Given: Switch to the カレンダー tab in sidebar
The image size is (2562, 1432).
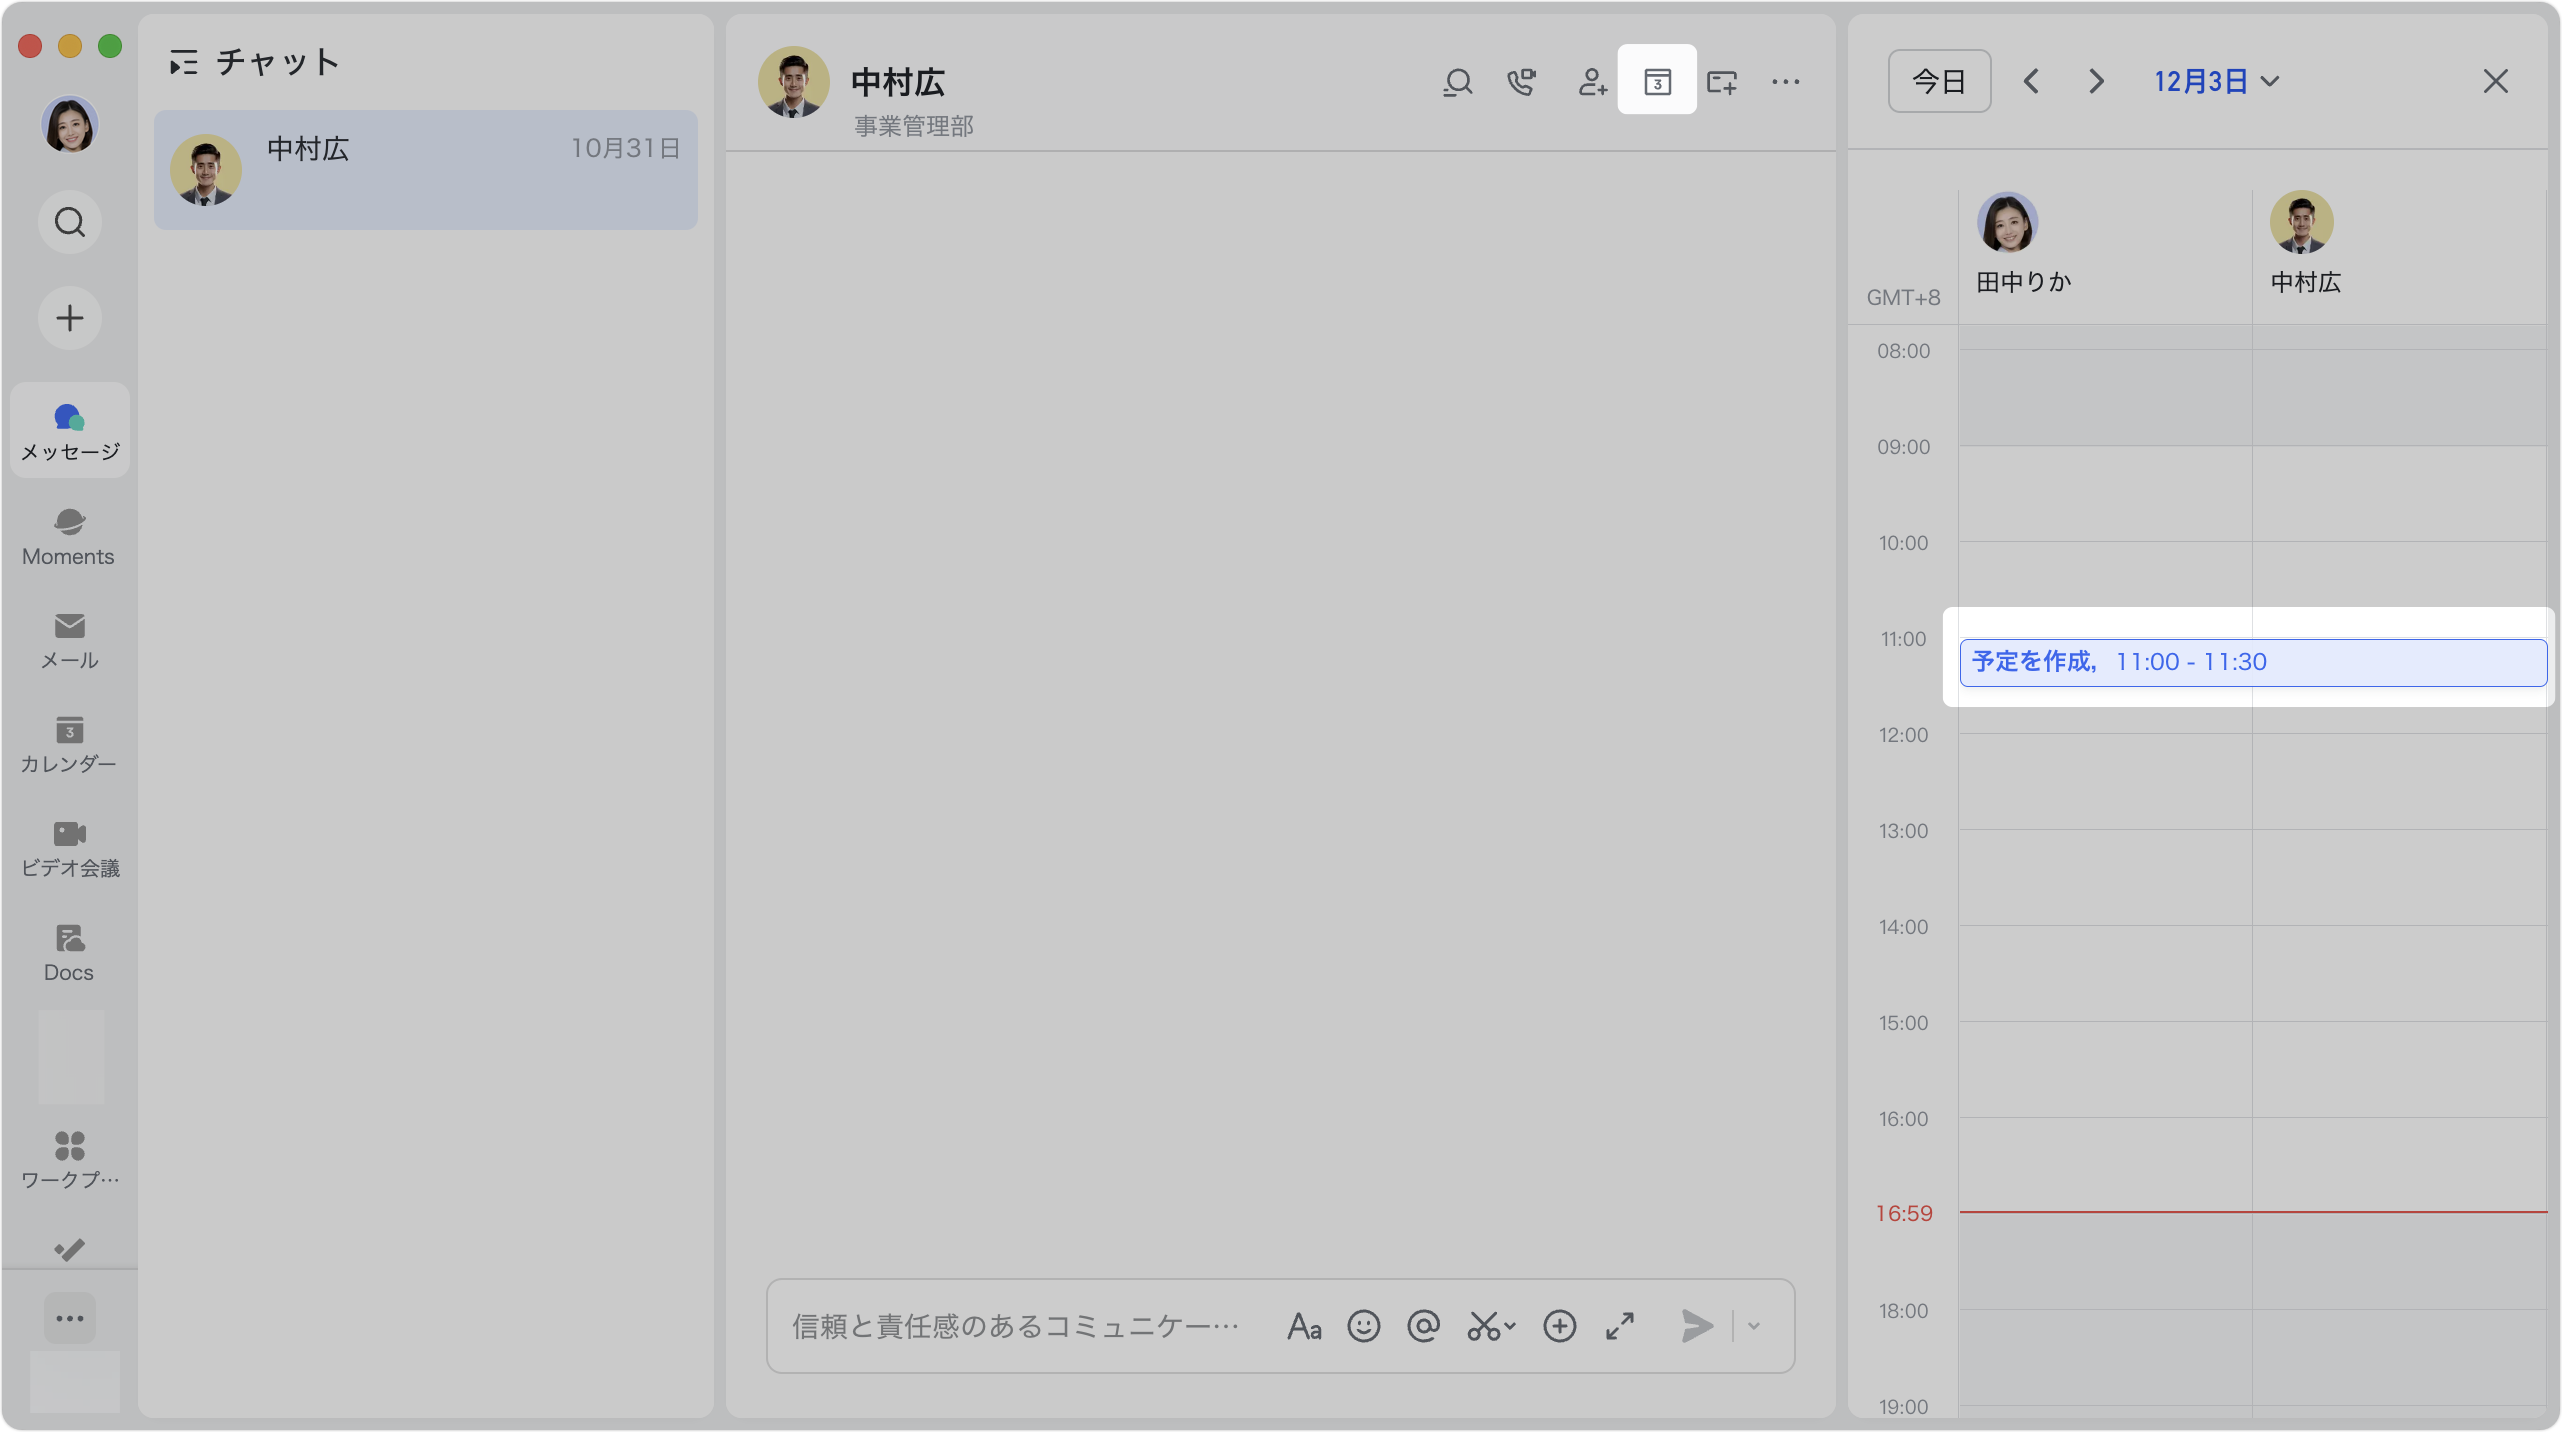Looking at the screenshot, I should [x=69, y=744].
